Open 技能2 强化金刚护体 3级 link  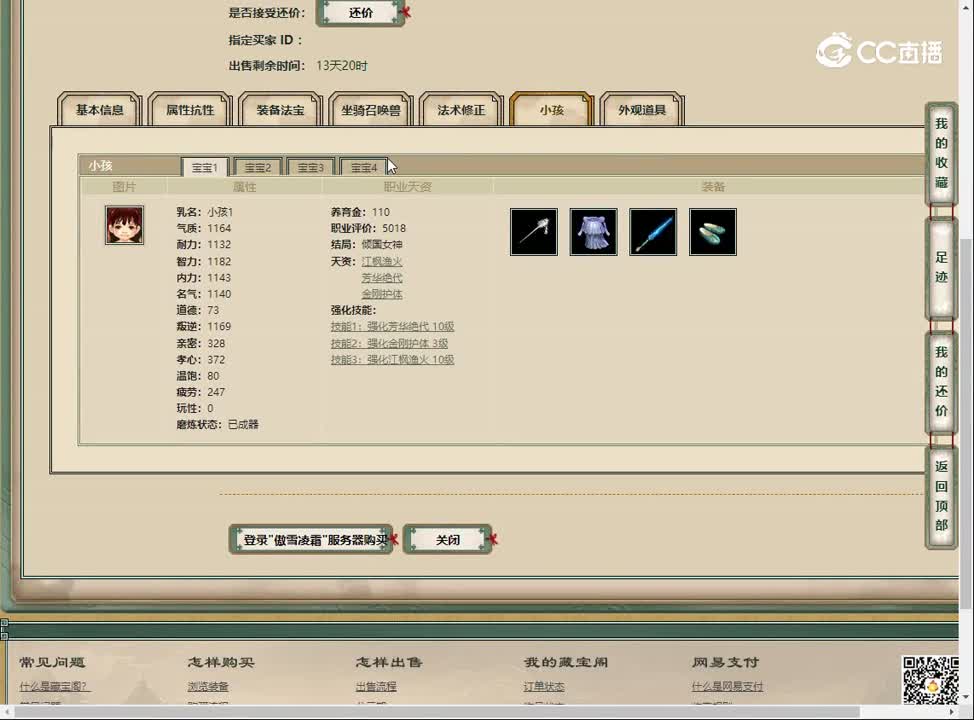click(389, 343)
